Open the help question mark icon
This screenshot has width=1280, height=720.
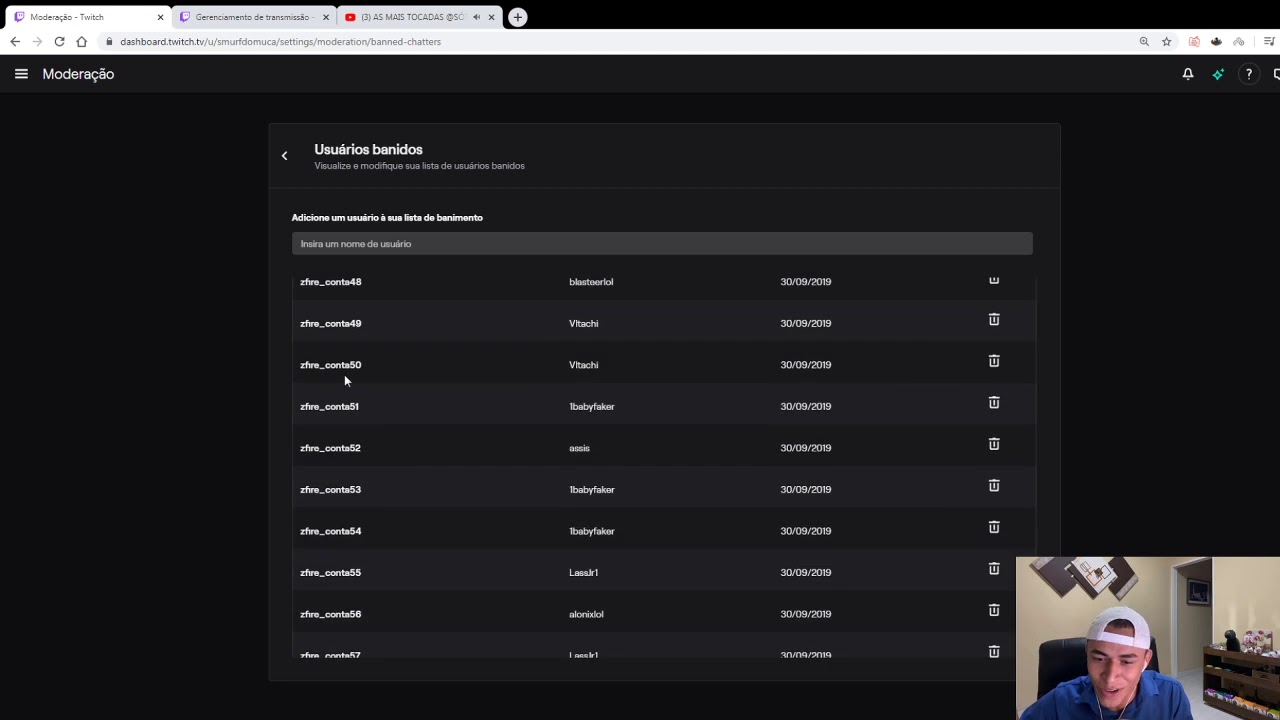coord(1249,74)
